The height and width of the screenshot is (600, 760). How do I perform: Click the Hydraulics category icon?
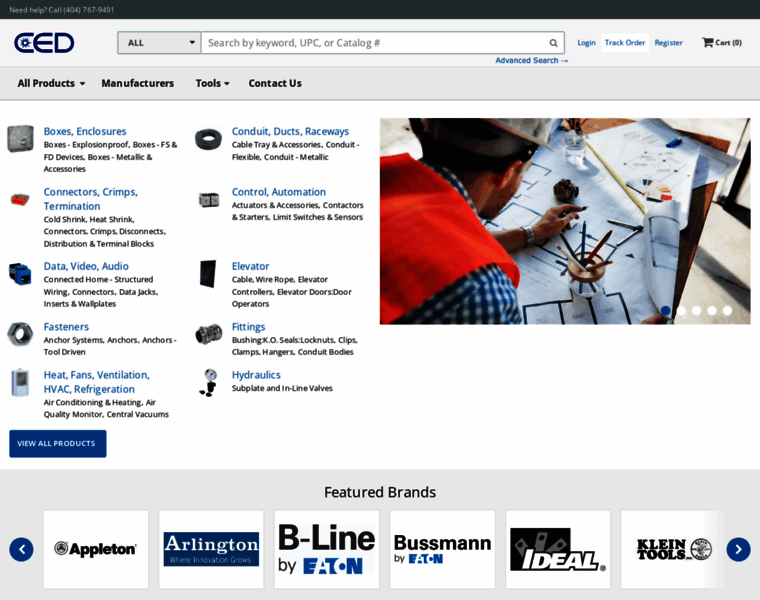[x=208, y=382]
